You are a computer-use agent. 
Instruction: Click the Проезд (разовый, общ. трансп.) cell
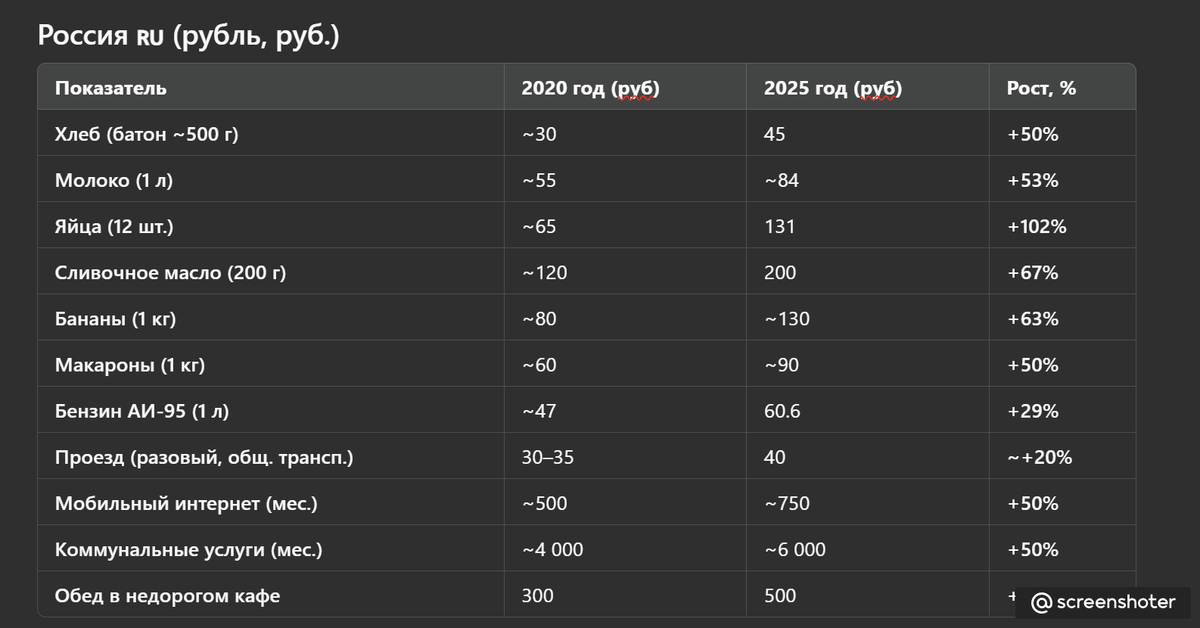click(204, 457)
